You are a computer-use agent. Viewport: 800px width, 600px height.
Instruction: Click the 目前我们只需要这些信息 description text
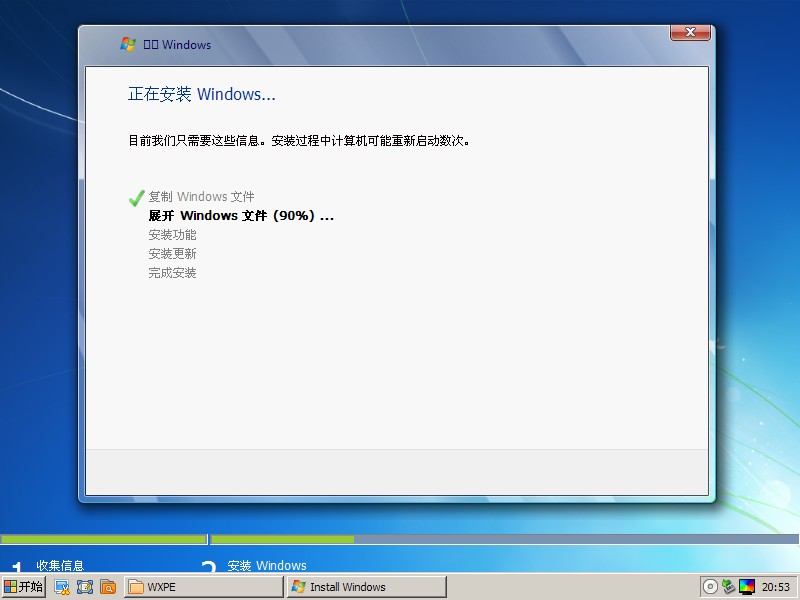[x=298, y=141]
